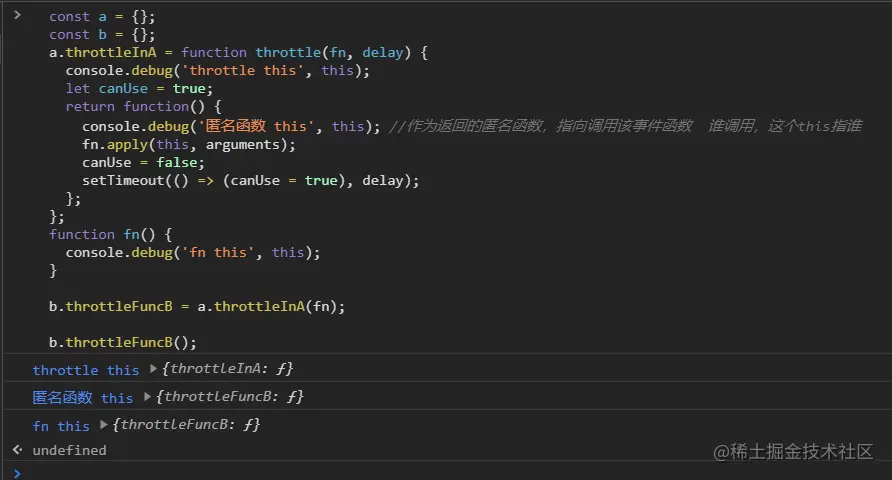This screenshot has height=480, width=892.
Task: Click the 'const a = {};' code line
Action: 102,17
